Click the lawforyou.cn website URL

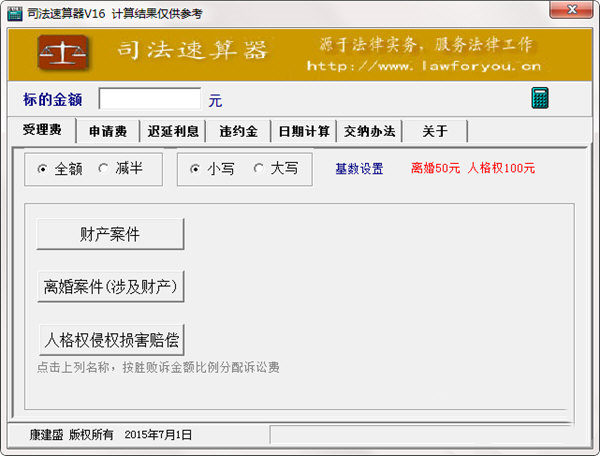[x=424, y=66]
